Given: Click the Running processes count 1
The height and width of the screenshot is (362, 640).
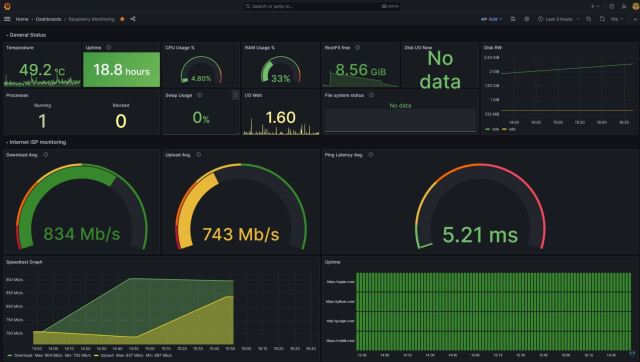Looking at the screenshot, I should pyautogui.click(x=42, y=121).
